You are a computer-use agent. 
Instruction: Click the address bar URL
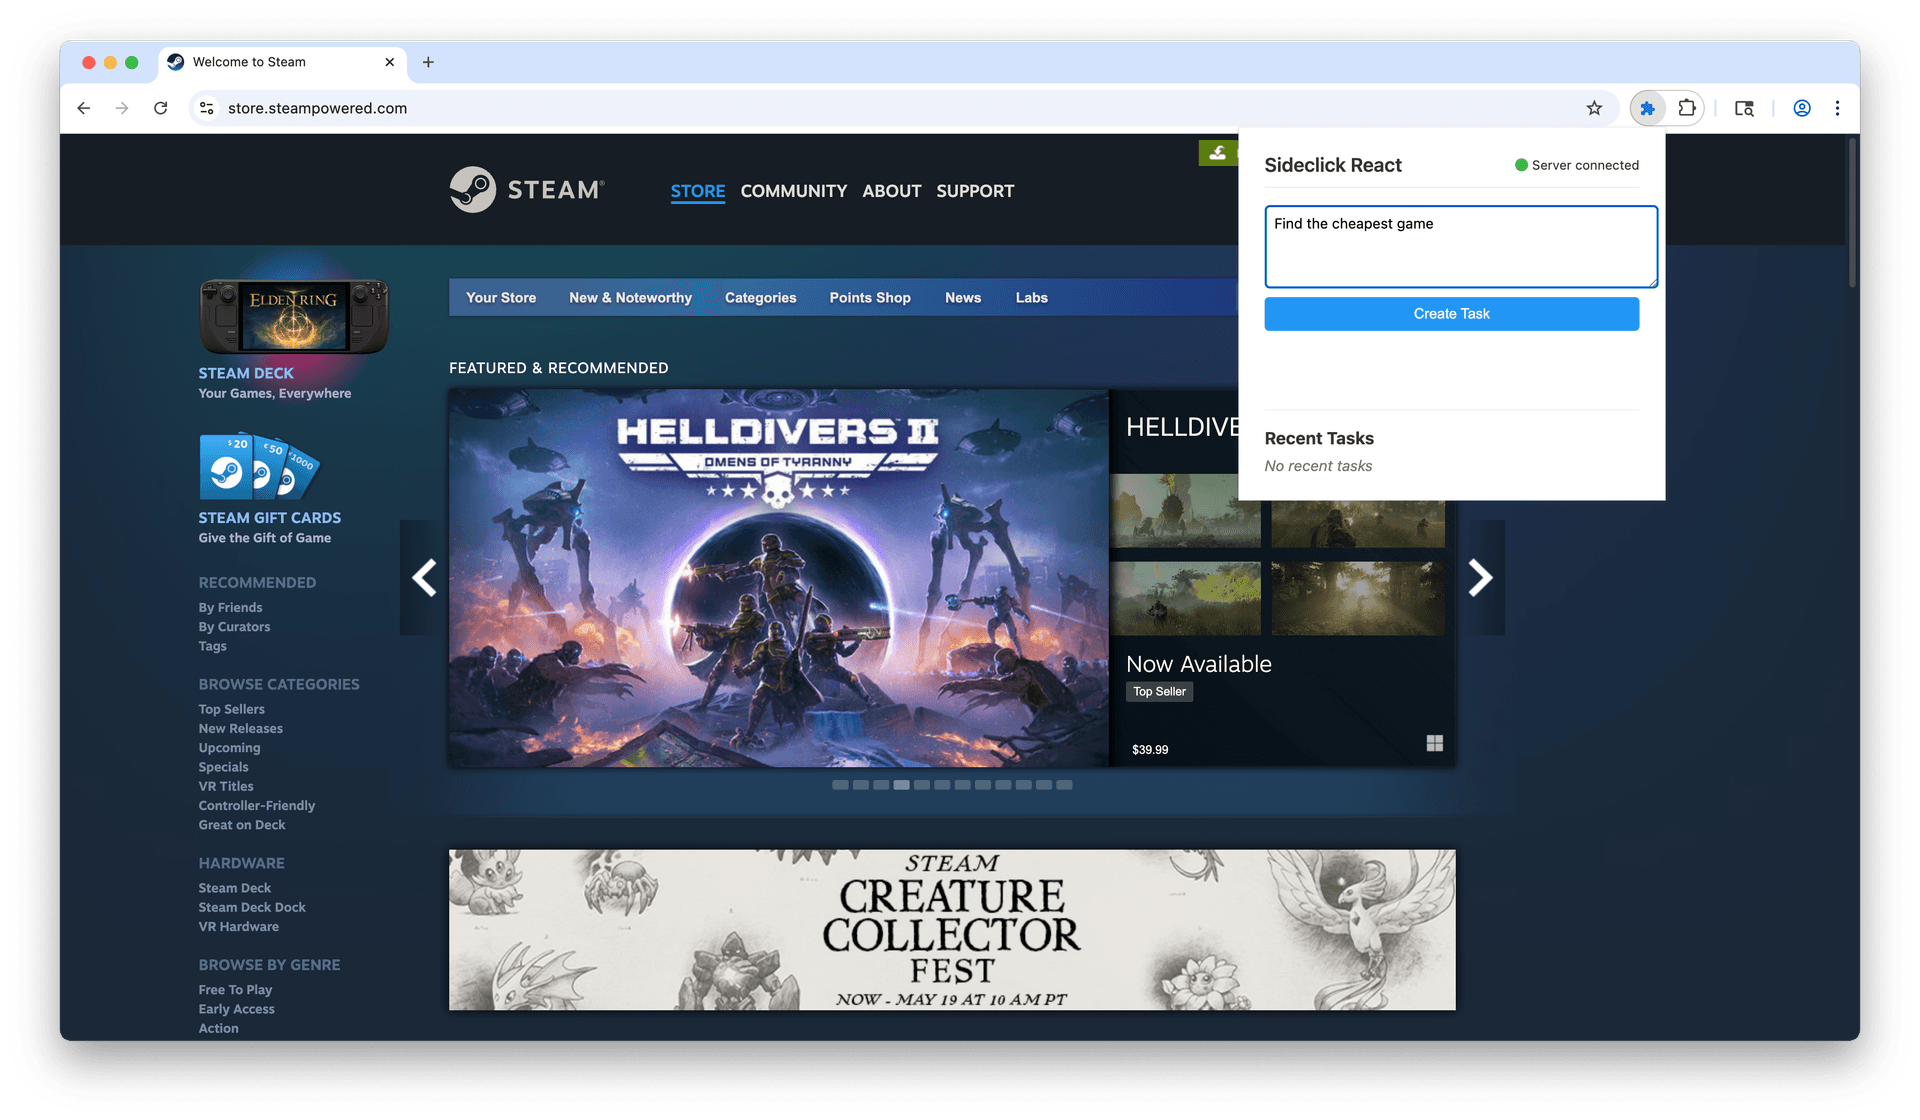point(317,108)
